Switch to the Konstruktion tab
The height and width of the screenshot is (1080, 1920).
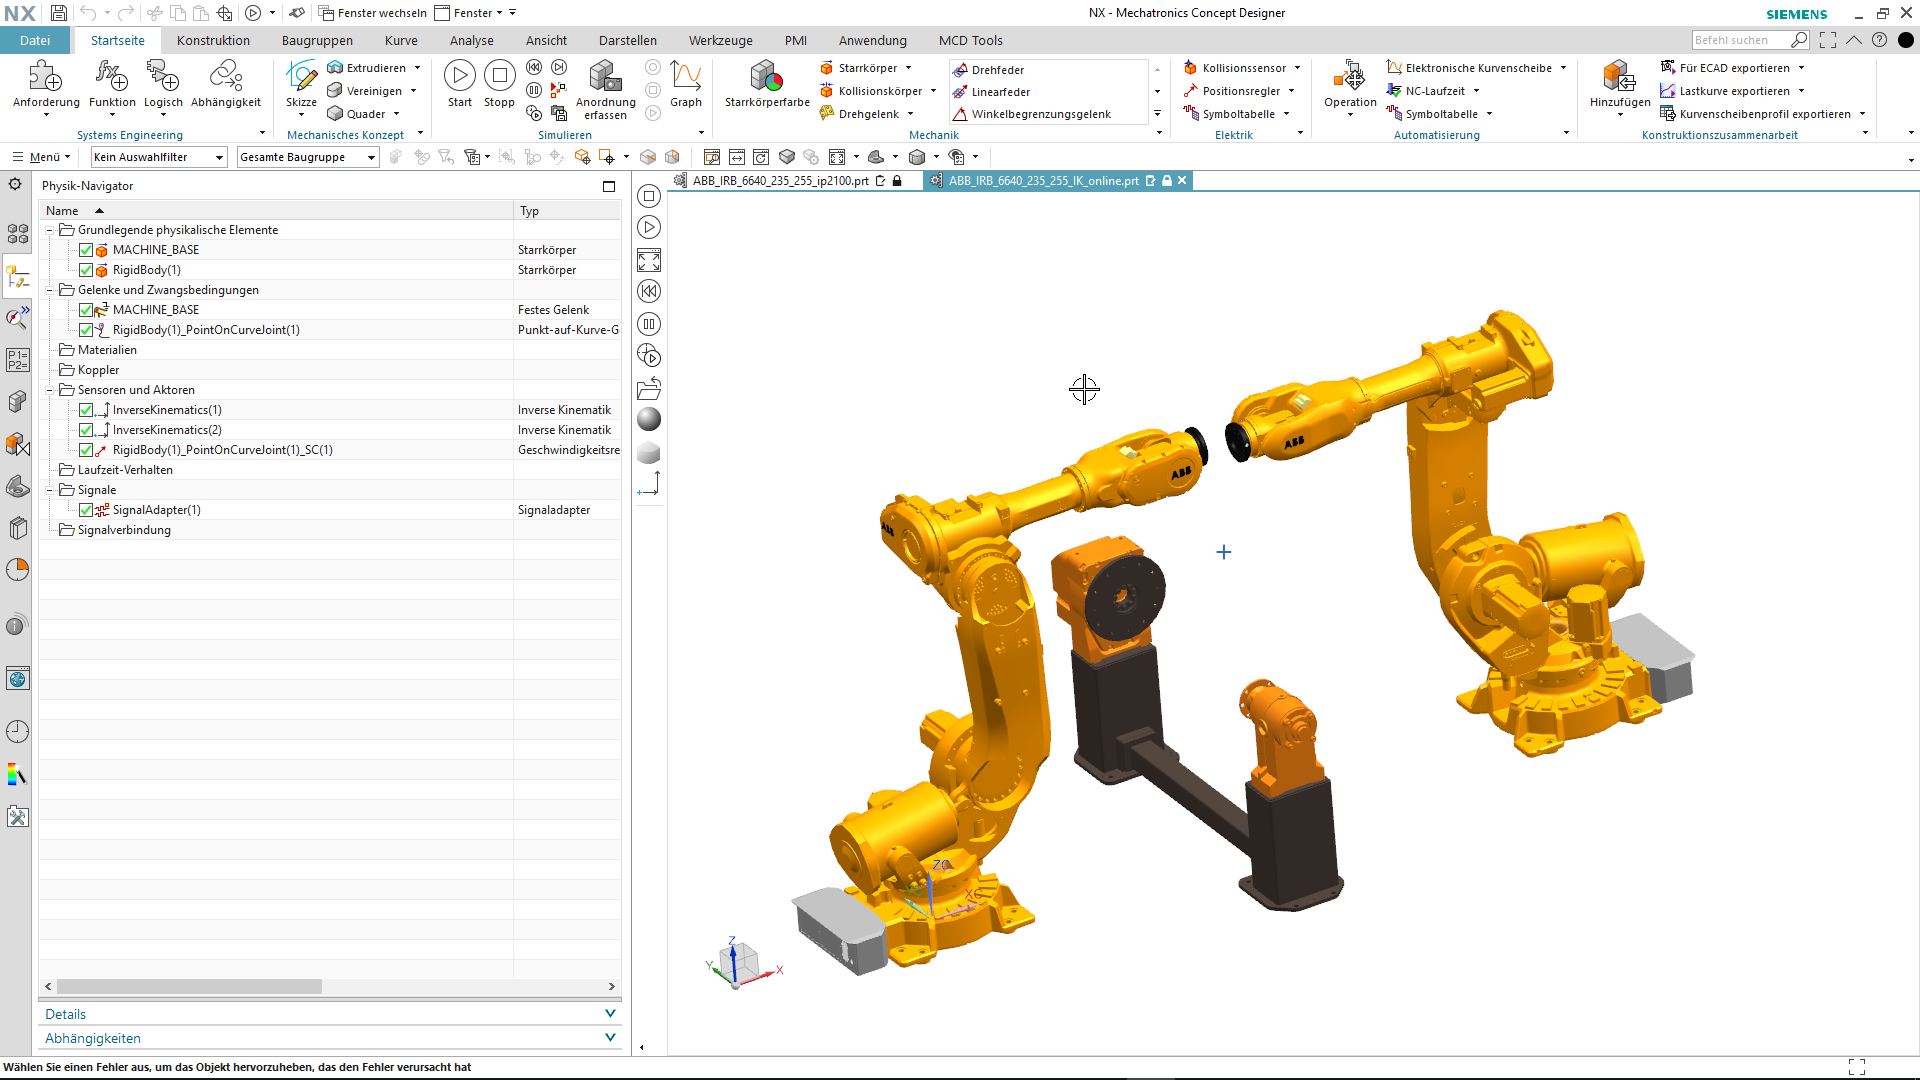pyautogui.click(x=213, y=40)
